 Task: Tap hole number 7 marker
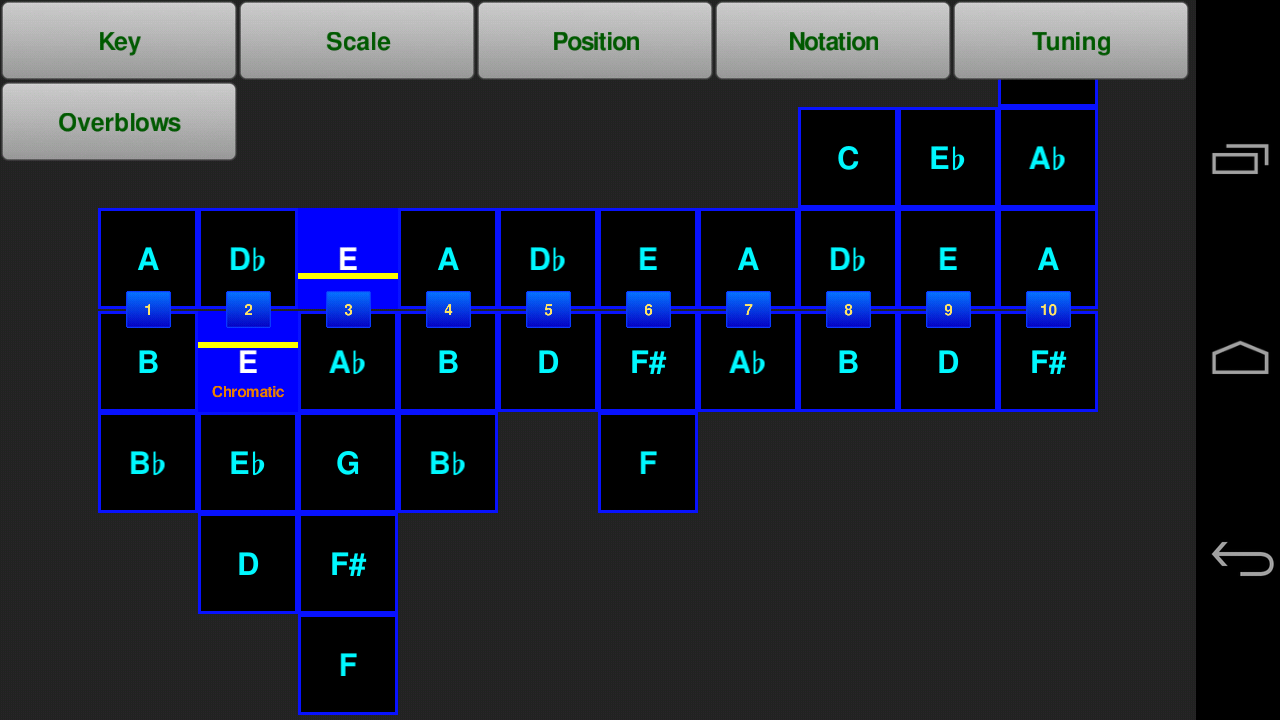(x=748, y=310)
